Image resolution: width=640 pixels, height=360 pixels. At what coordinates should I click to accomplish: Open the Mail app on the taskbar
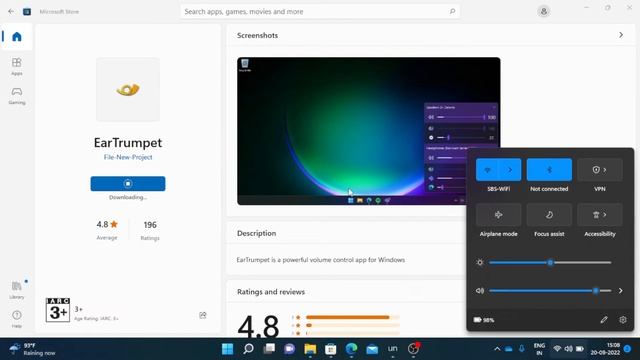pyautogui.click(x=372, y=349)
